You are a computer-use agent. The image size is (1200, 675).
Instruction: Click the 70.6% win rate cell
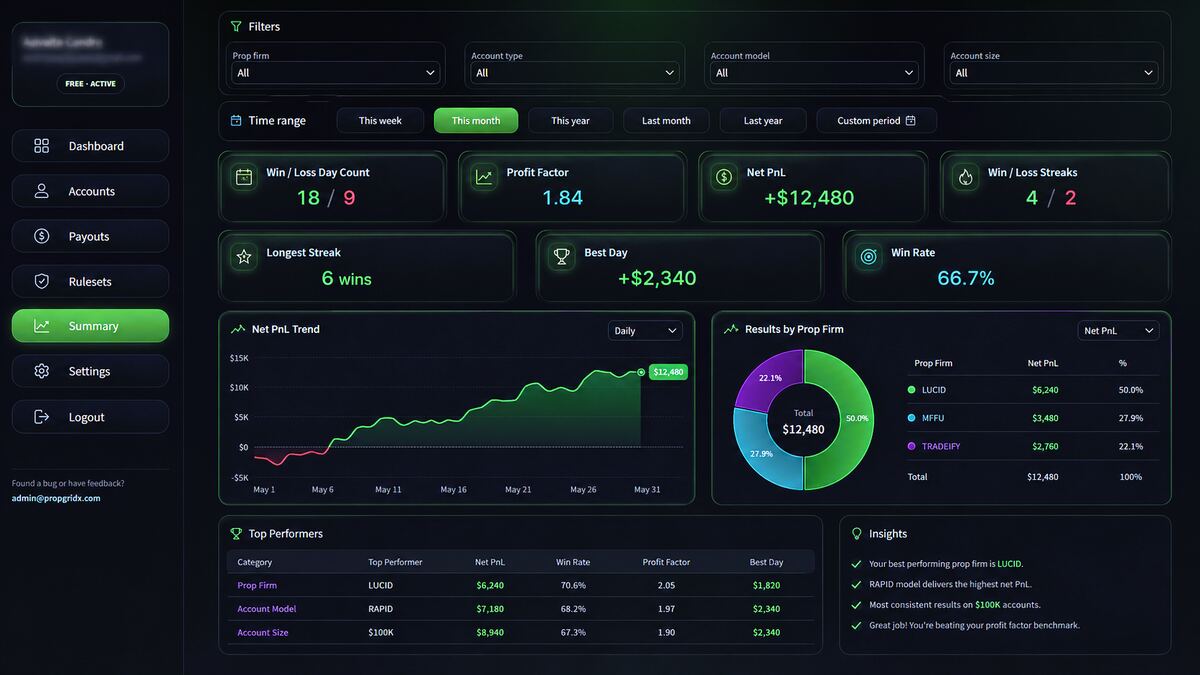[x=573, y=585]
